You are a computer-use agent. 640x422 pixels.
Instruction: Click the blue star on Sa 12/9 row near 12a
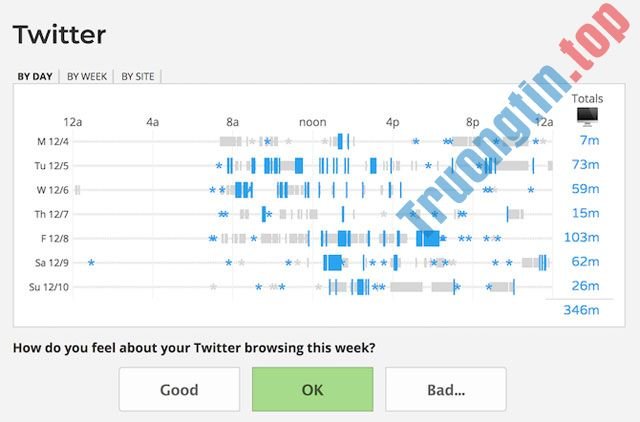point(91,262)
